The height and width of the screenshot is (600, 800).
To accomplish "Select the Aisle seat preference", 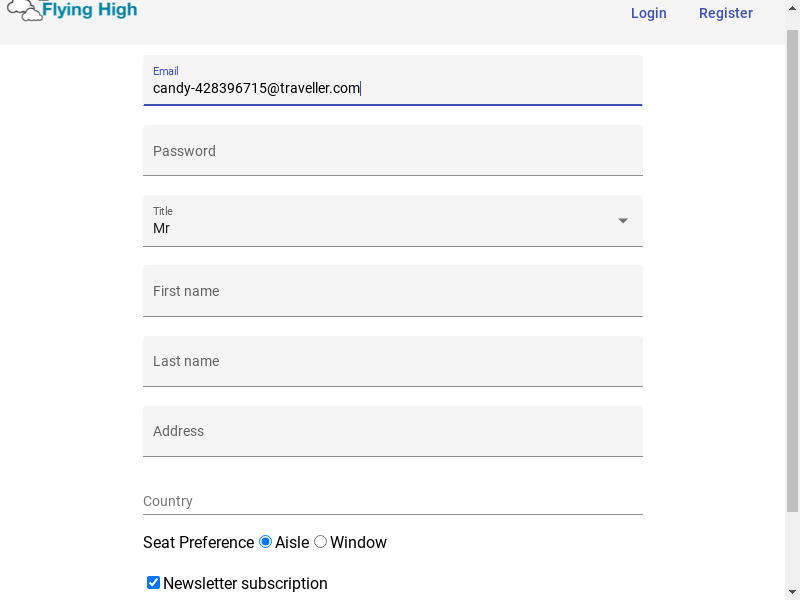I will pos(265,542).
